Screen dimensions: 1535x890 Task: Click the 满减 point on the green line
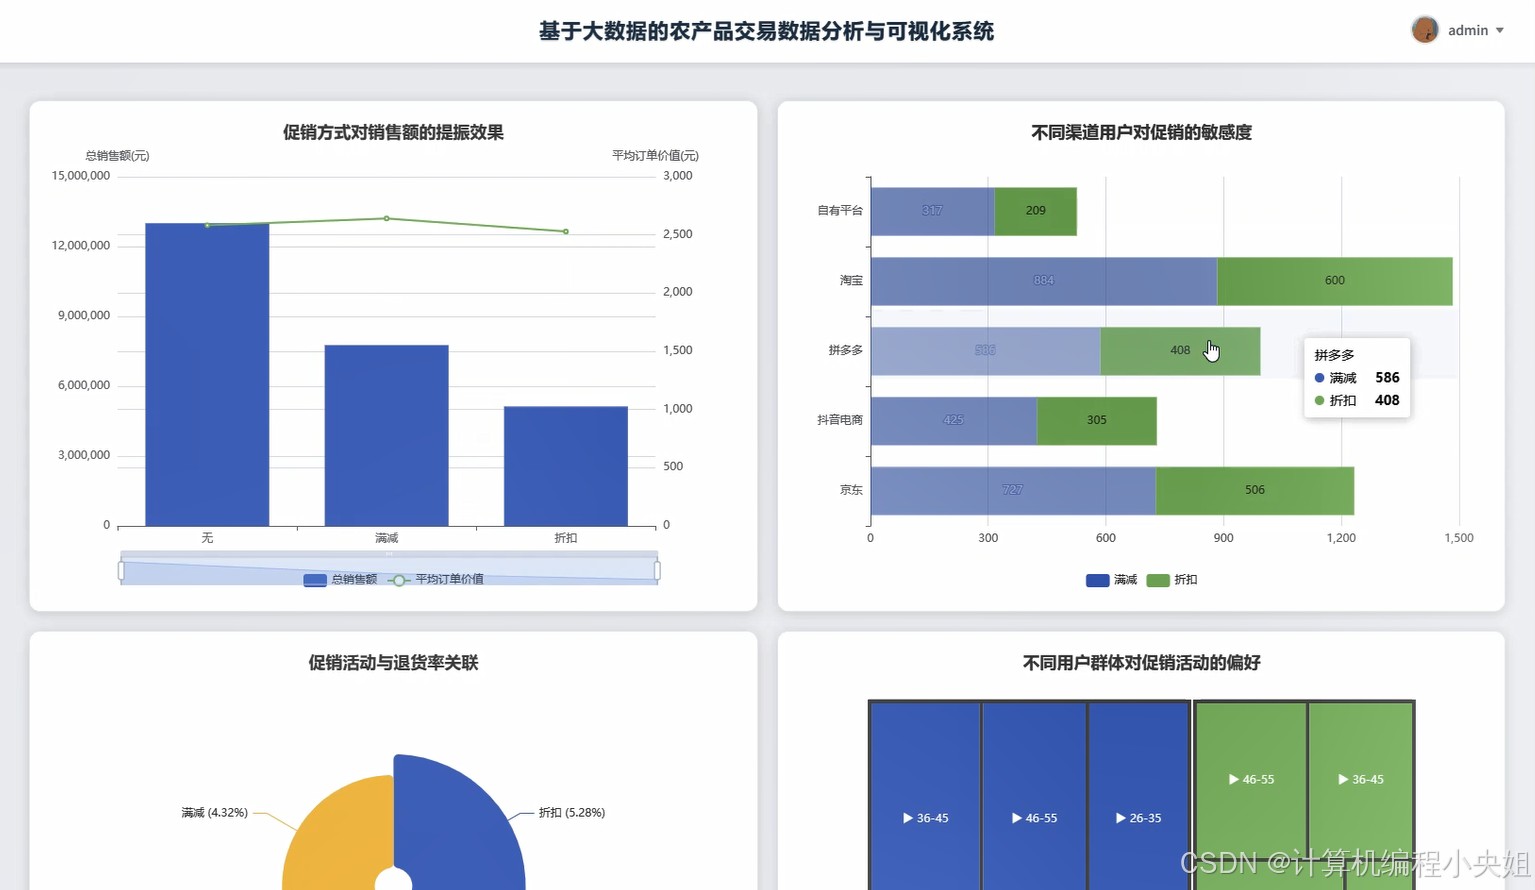(387, 218)
